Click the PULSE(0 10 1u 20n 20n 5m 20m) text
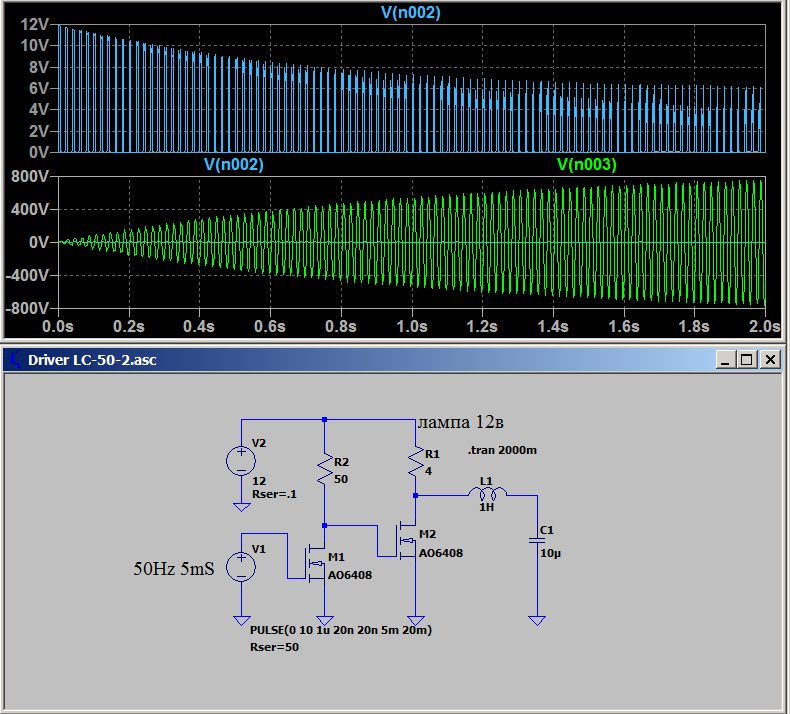Viewport: 790px width, 714px height. [340, 630]
